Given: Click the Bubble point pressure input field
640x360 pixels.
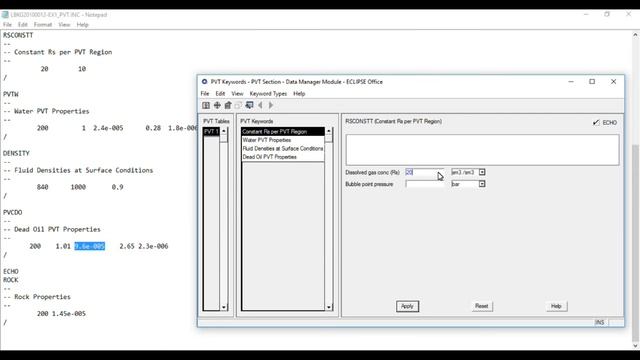Looking at the screenshot, I should [x=424, y=184].
